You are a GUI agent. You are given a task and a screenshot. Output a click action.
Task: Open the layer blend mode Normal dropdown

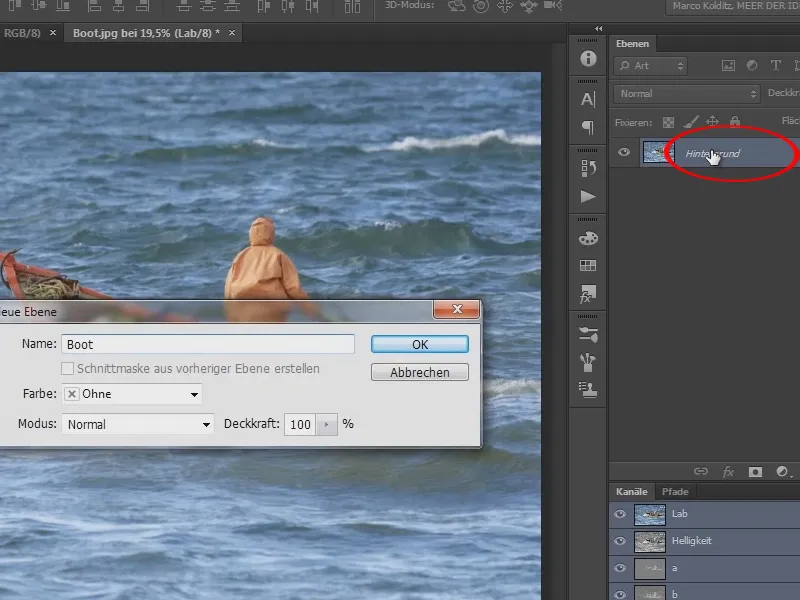coord(687,94)
